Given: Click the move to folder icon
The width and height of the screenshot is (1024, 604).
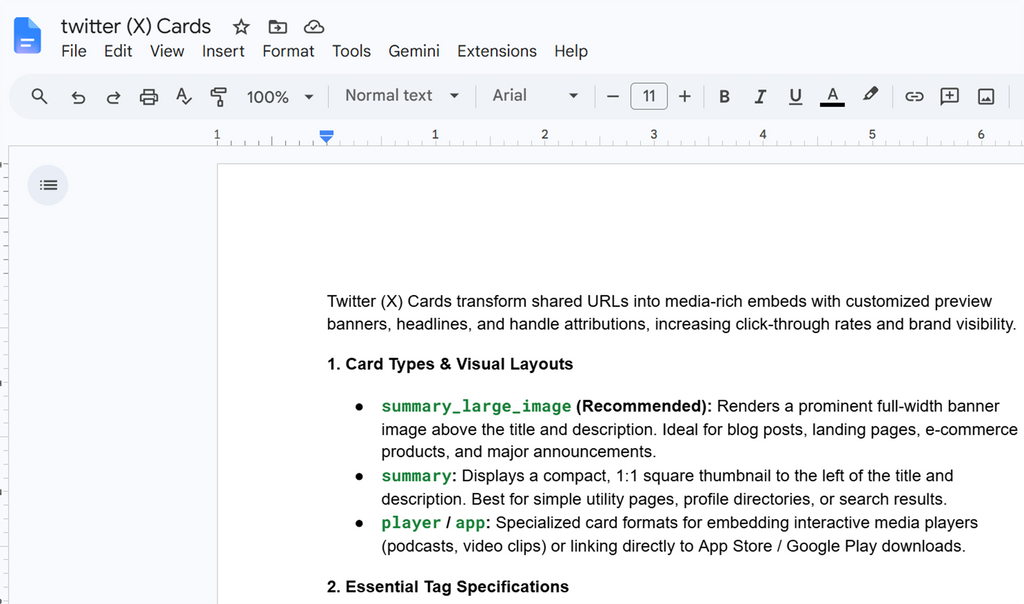Looking at the screenshot, I should (x=278, y=27).
